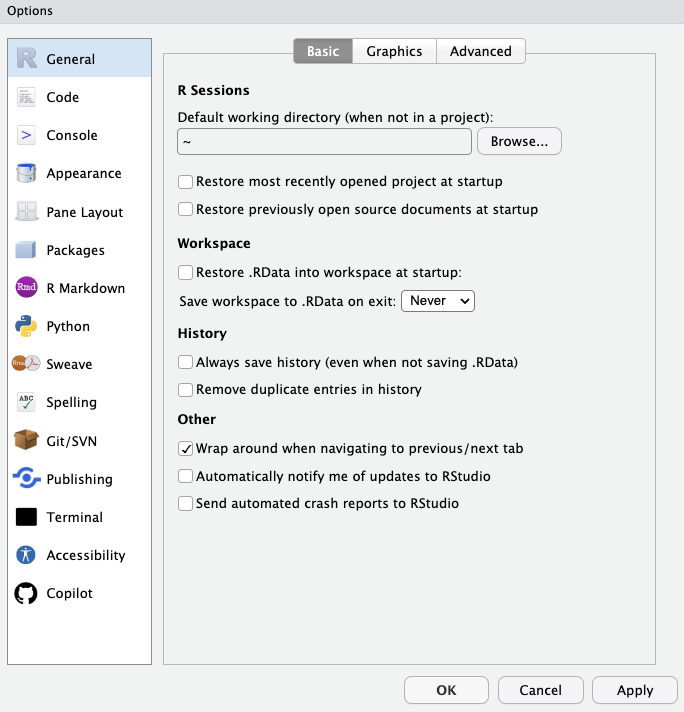Image resolution: width=684 pixels, height=712 pixels.
Task: Select the Accessibility icon
Action: tap(27, 555)
